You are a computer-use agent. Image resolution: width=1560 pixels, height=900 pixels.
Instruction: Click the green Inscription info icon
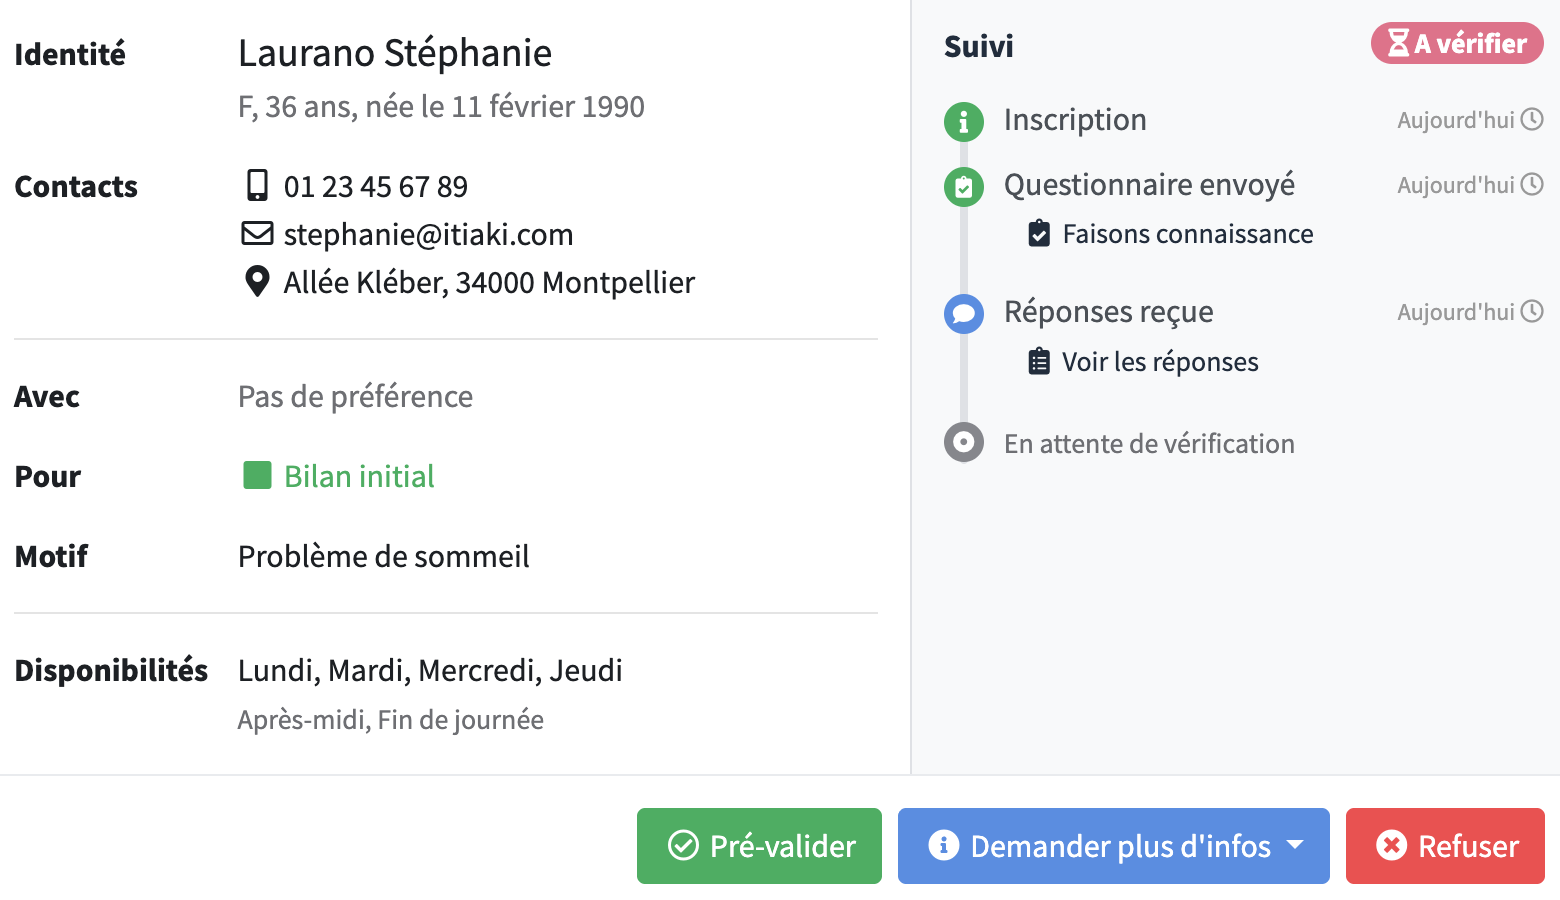963,121
